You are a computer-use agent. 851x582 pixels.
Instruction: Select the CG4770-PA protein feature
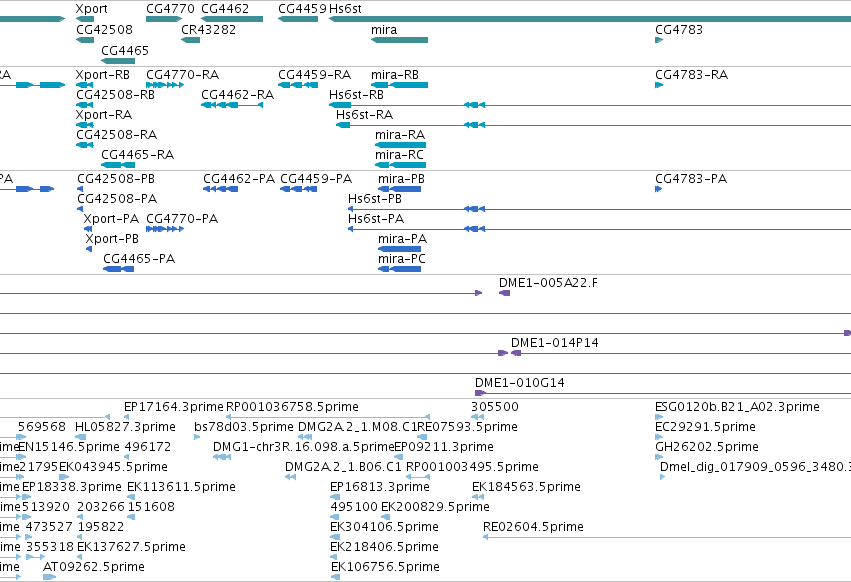[165, 229]
